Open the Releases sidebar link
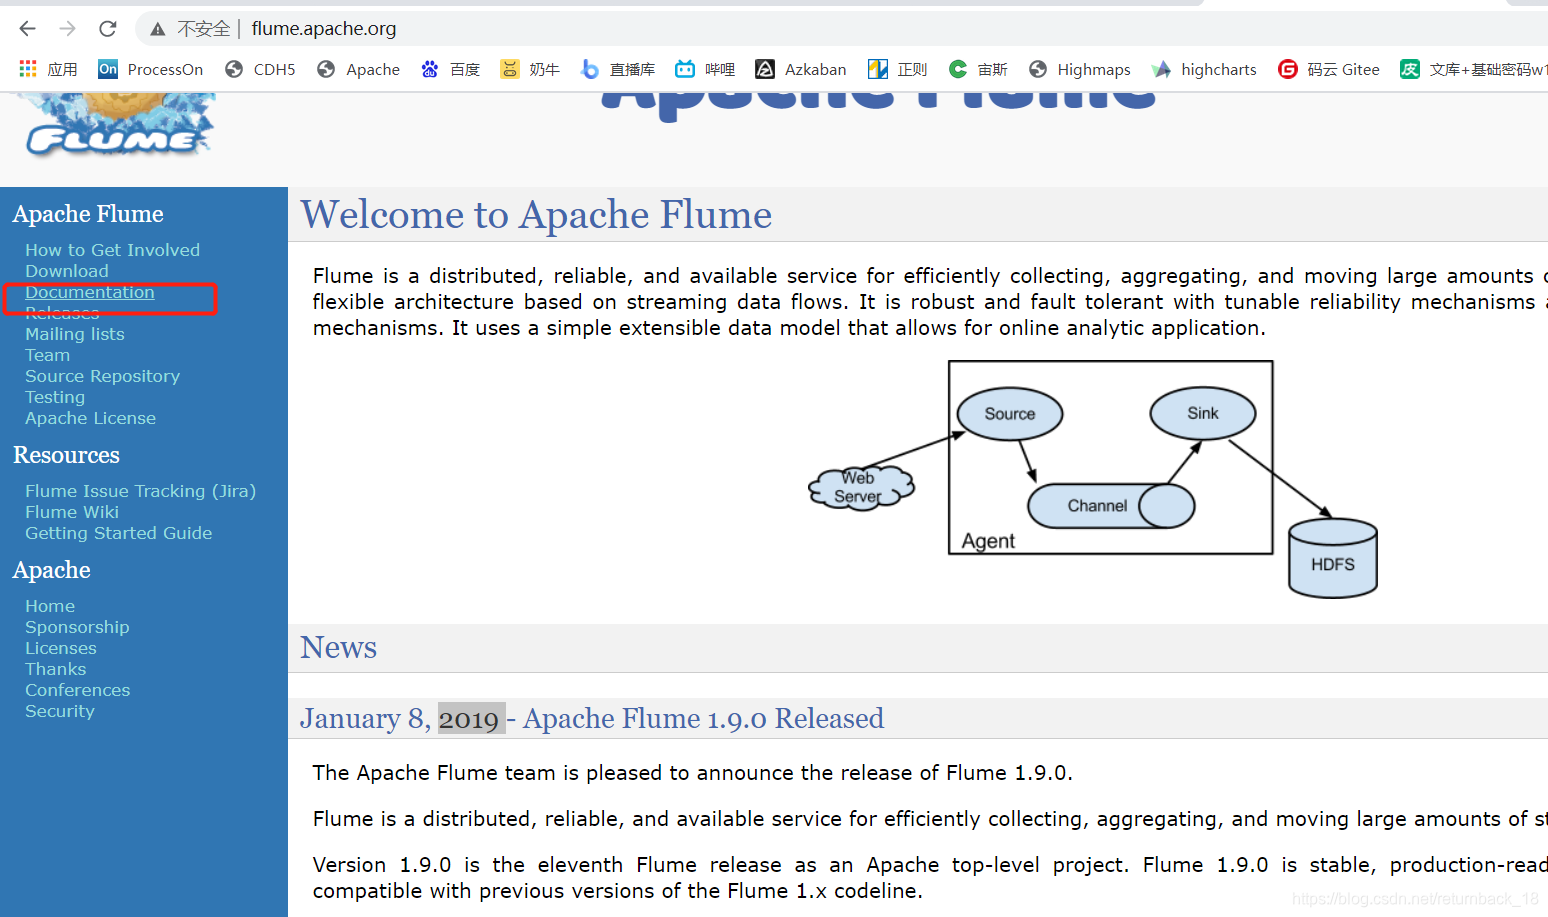The width and height of the screenshot is (1548, 917). click(62, 313)
